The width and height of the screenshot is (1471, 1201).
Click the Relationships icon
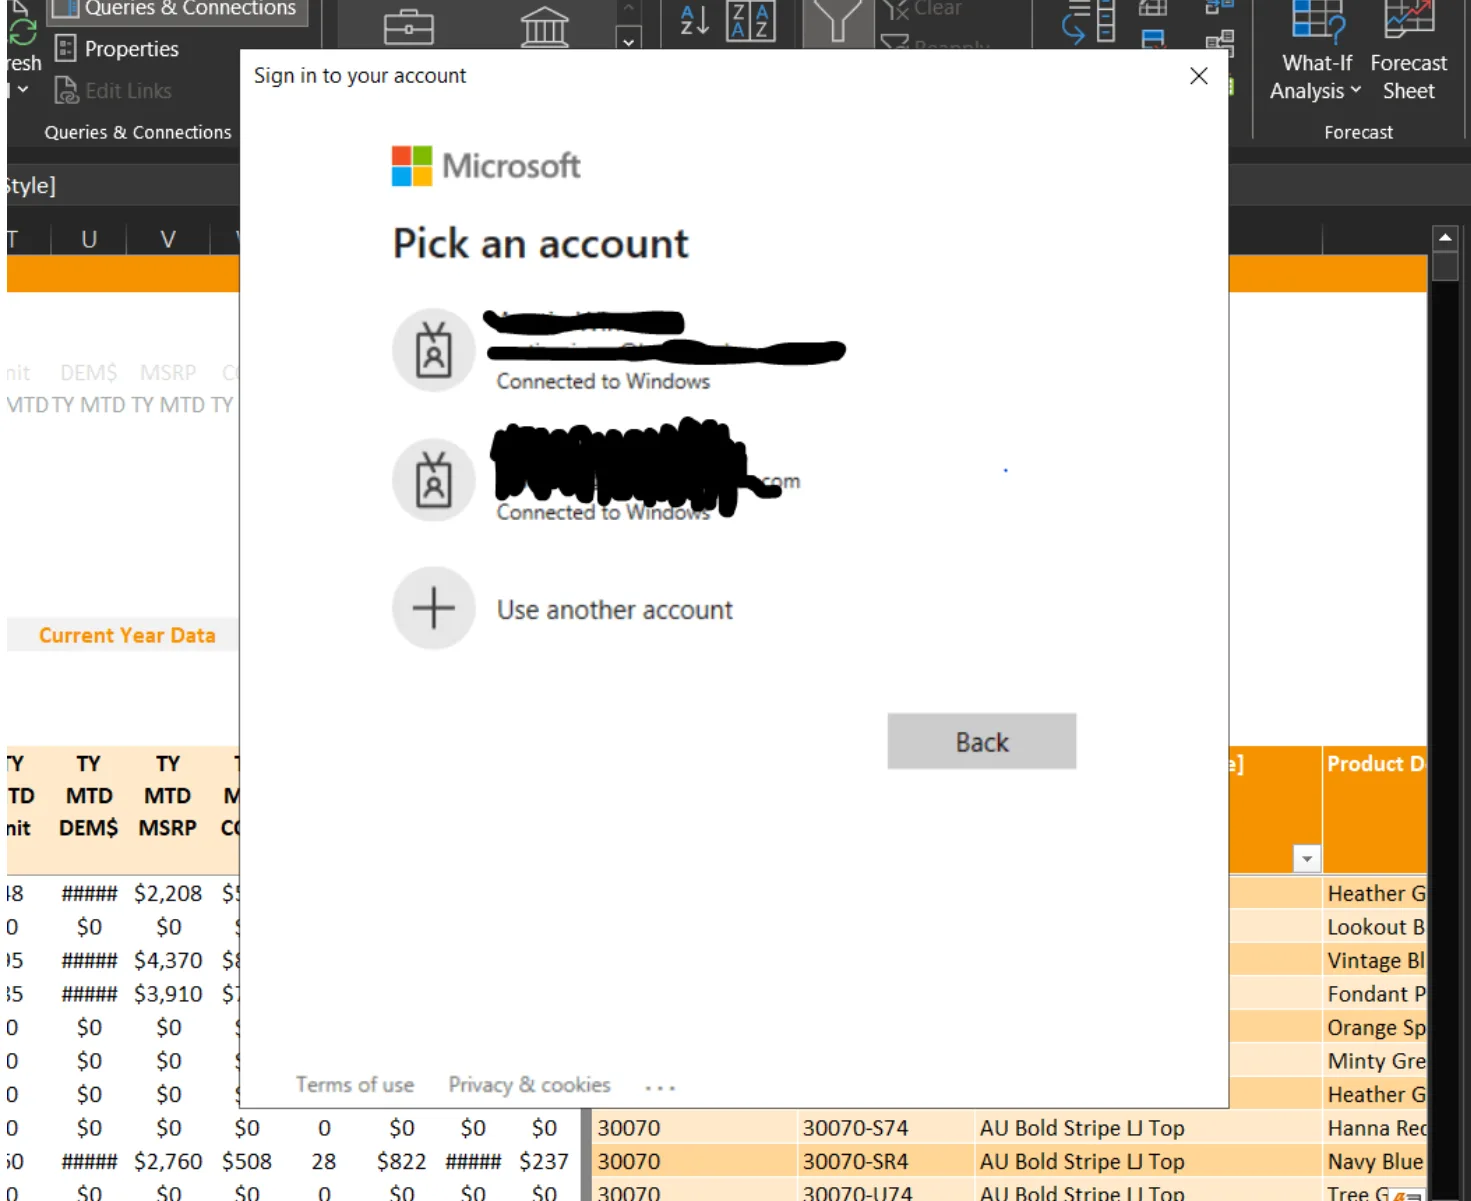pos(1219,42)
